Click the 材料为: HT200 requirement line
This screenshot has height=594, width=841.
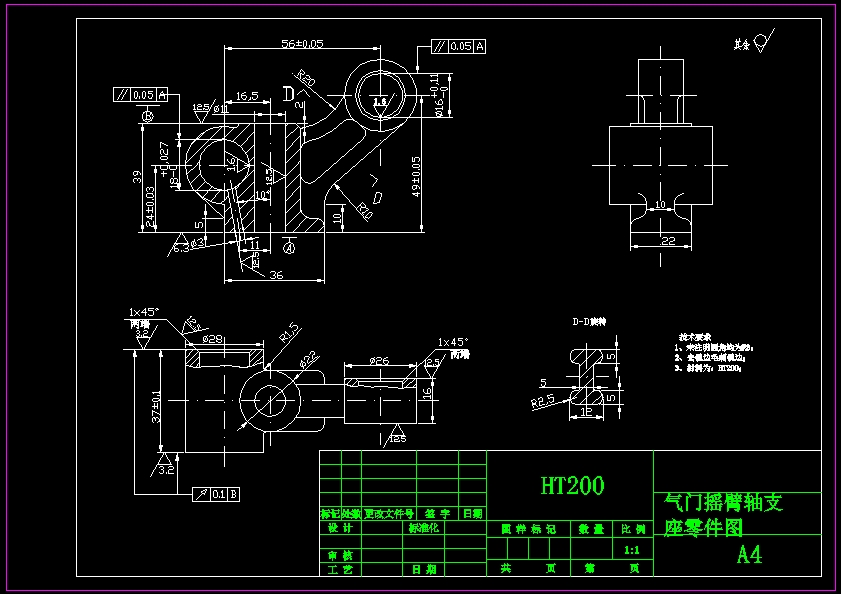point(708,368)
